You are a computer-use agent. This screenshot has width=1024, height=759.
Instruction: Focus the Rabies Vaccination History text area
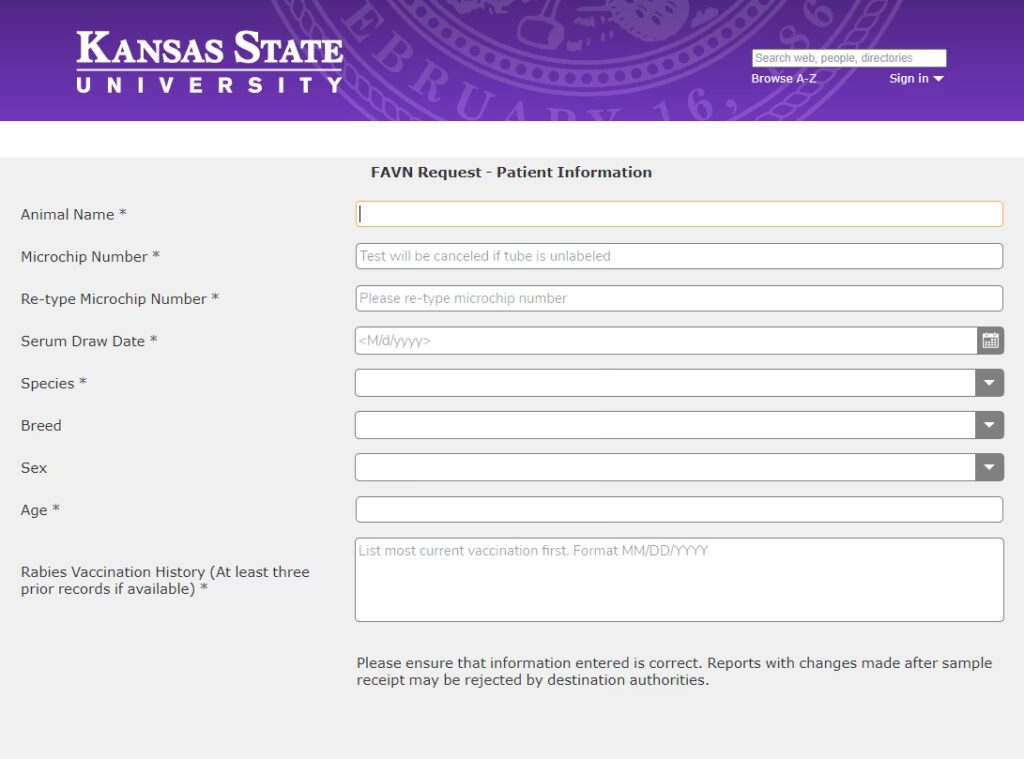pos(678,580)
